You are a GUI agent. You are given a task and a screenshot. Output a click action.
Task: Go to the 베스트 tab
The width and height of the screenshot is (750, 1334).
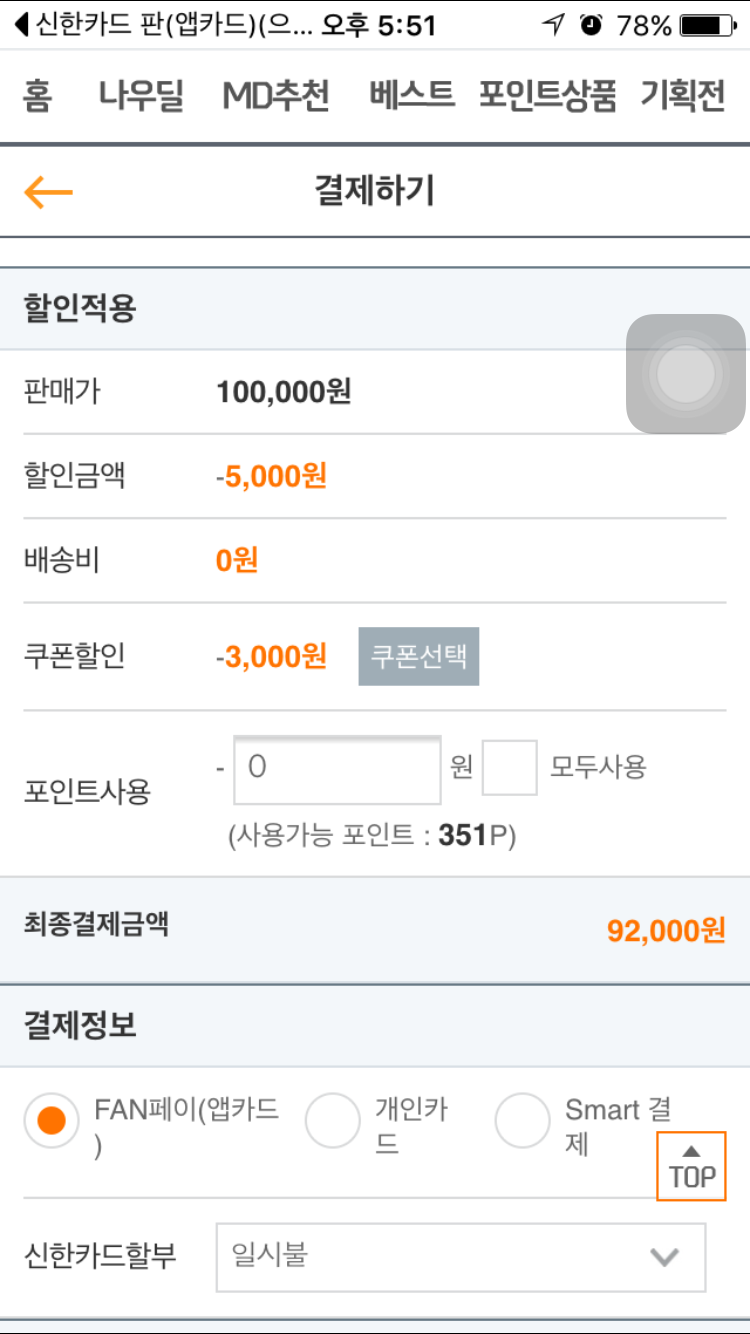pos(411,97)
